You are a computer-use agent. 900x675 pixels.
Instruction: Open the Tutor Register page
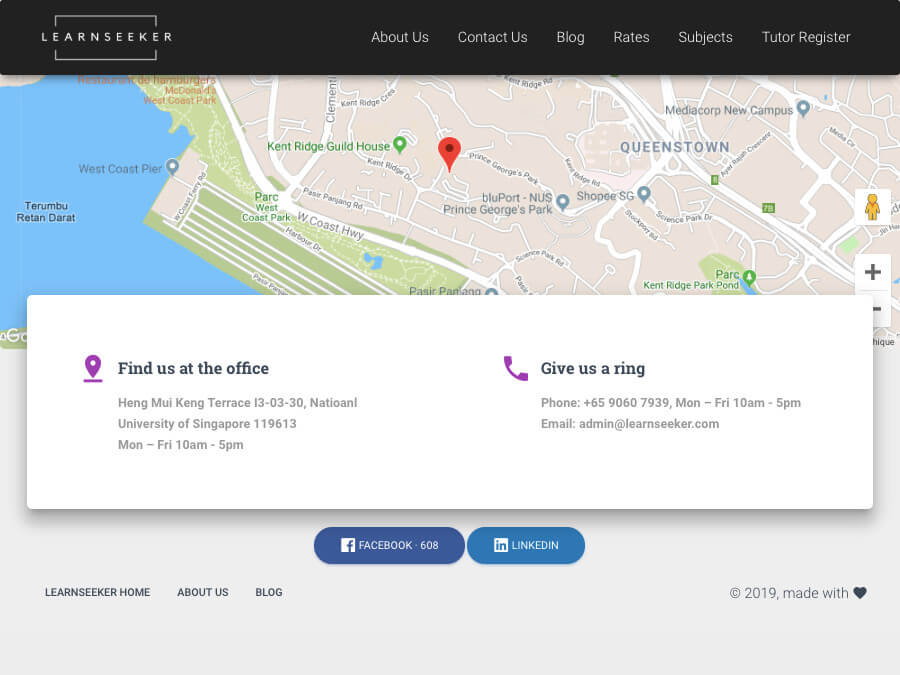805,37
